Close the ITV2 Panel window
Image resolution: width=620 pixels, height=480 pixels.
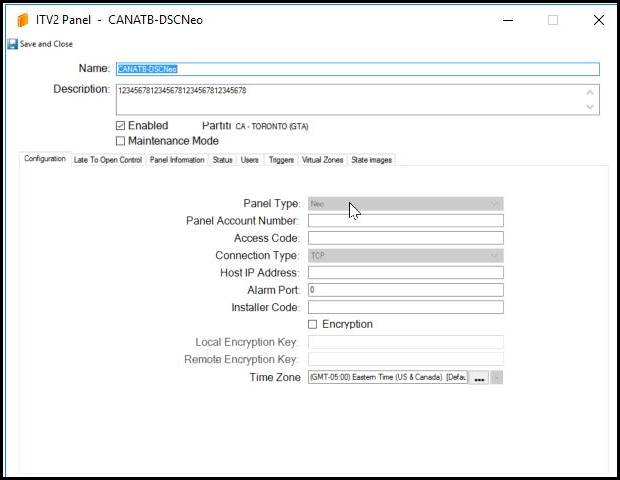click(x=598, y=20)
